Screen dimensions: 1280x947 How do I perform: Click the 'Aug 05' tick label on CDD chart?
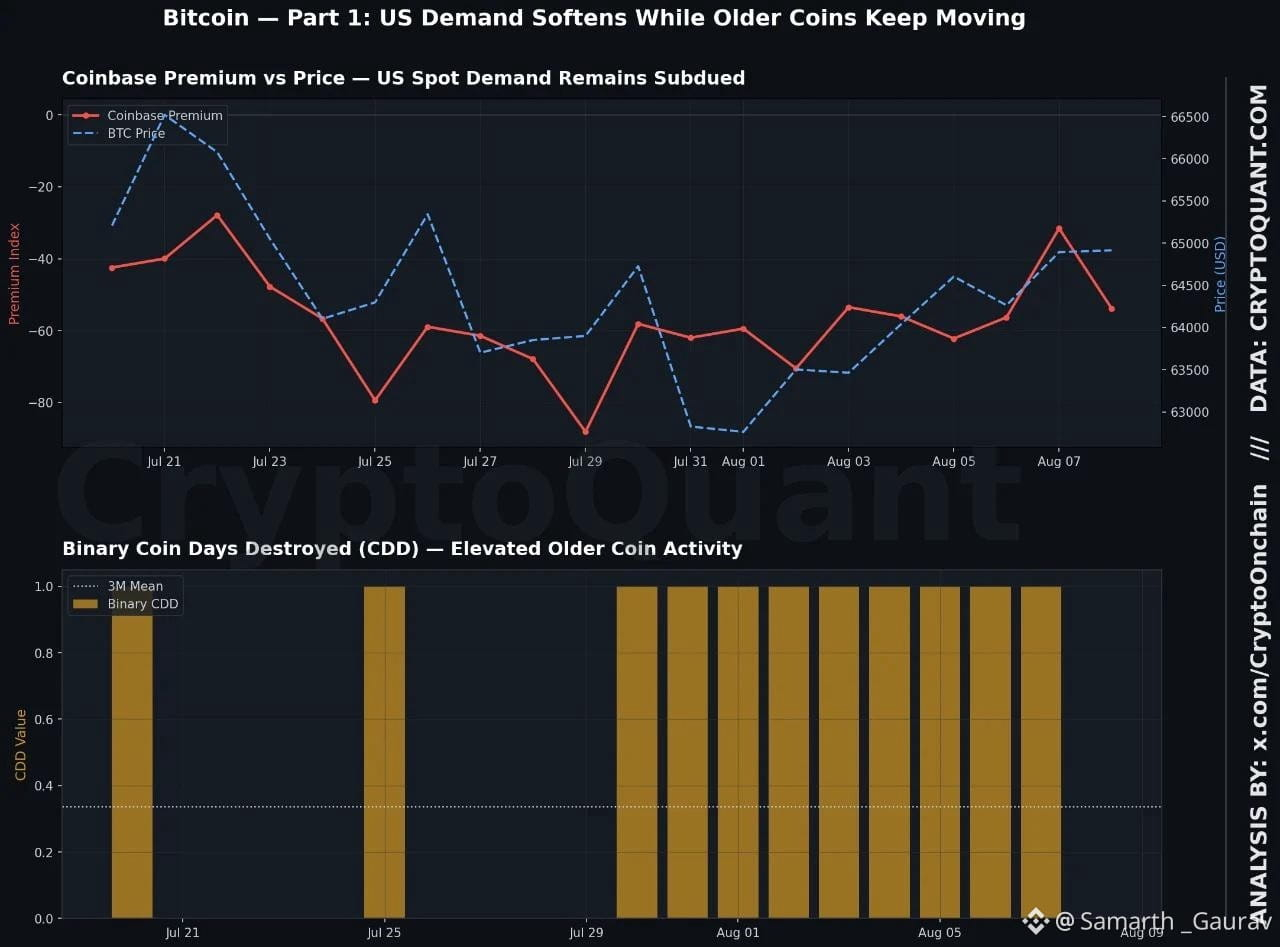point(940,933)
